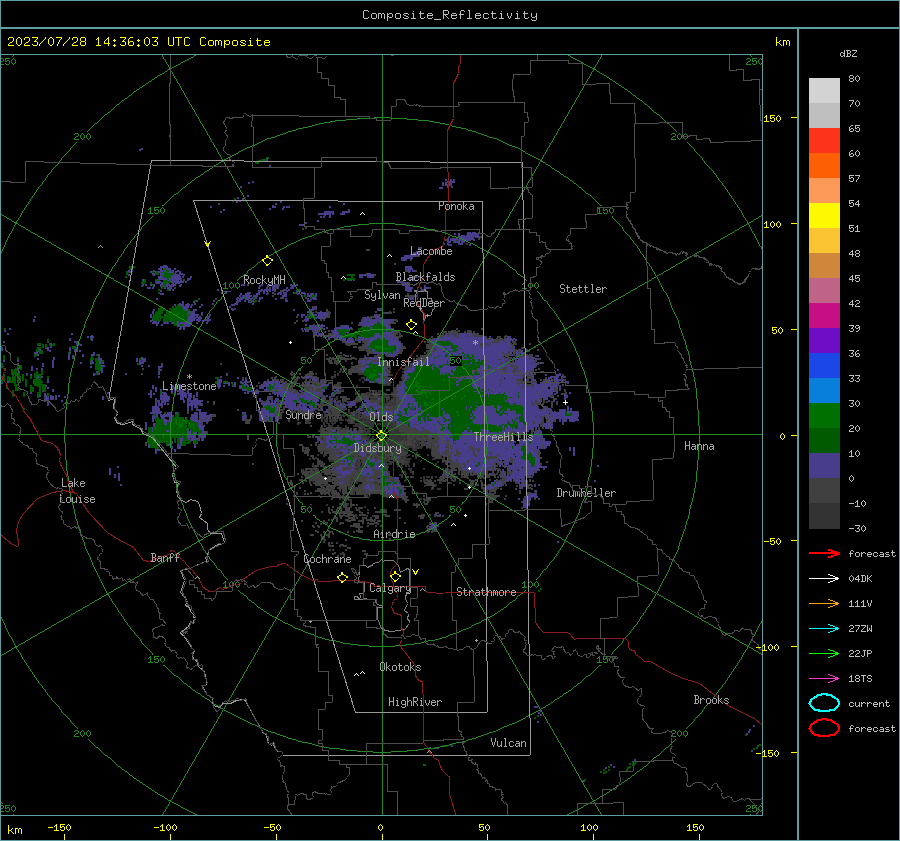Viewport: 900px width, 841px height.
Task: Select the yellow diamond marker near RockyMH
Action: (267, 261)
